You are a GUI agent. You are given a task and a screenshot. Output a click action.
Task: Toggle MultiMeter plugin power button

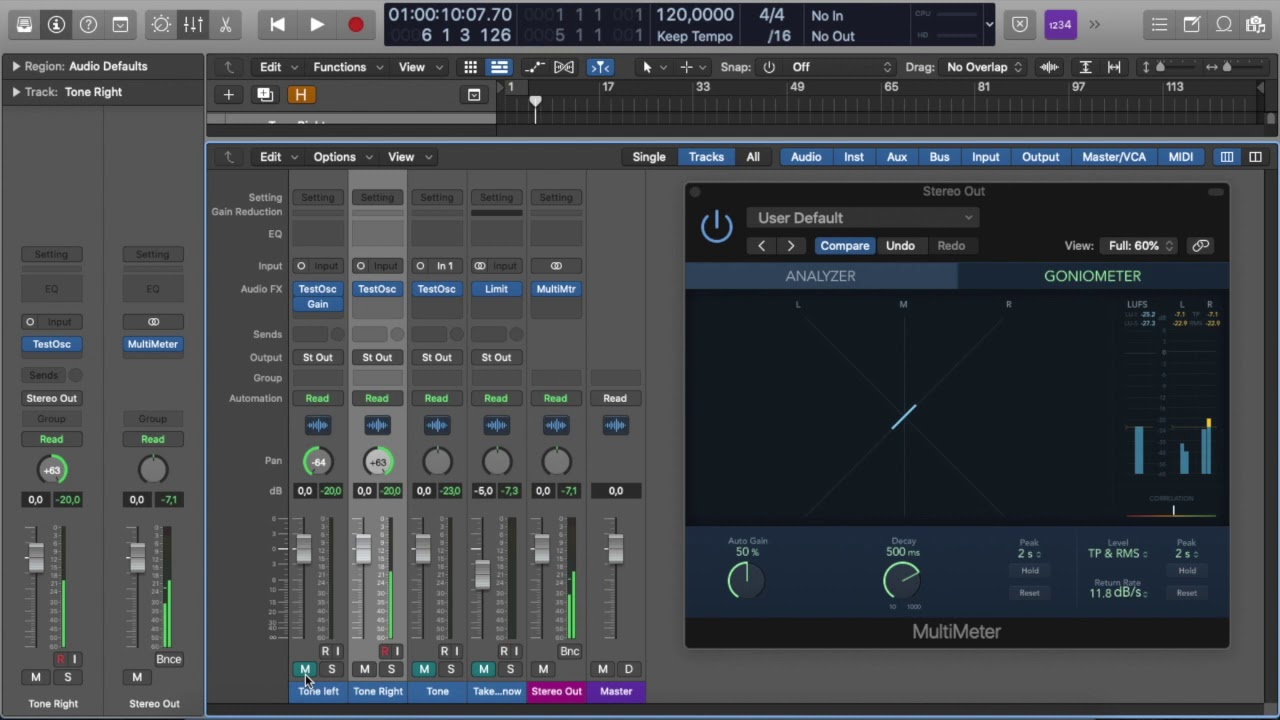point(716,227)
